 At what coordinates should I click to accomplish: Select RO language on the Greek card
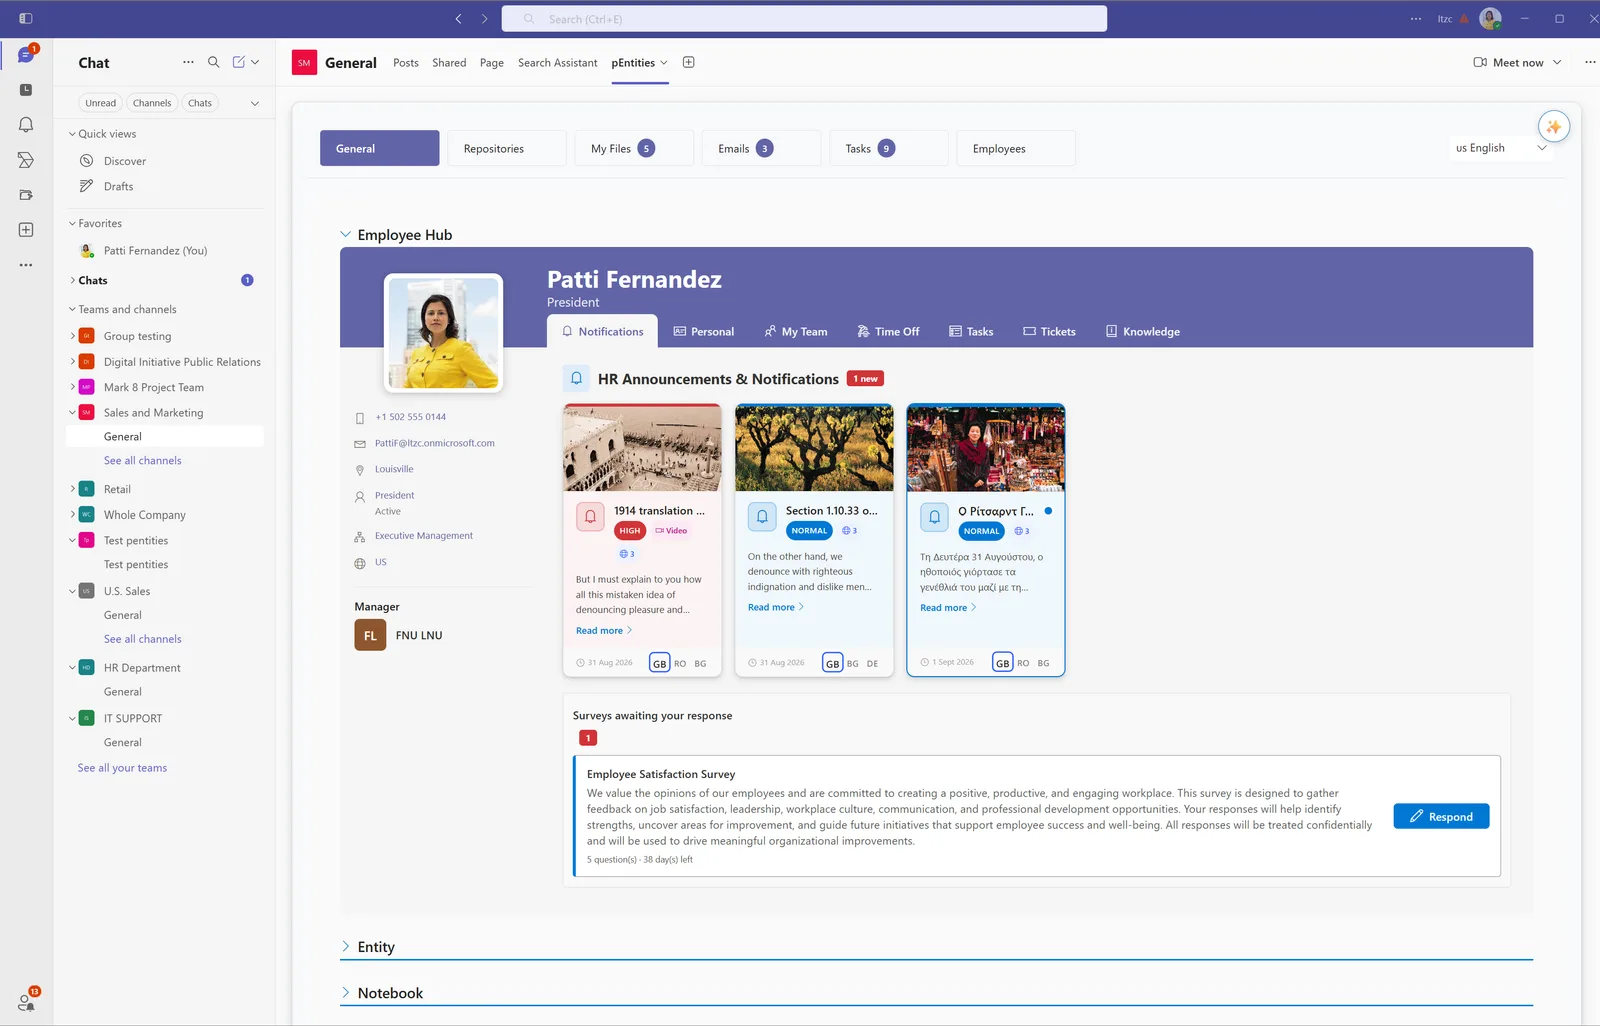tap(1023, 663)
